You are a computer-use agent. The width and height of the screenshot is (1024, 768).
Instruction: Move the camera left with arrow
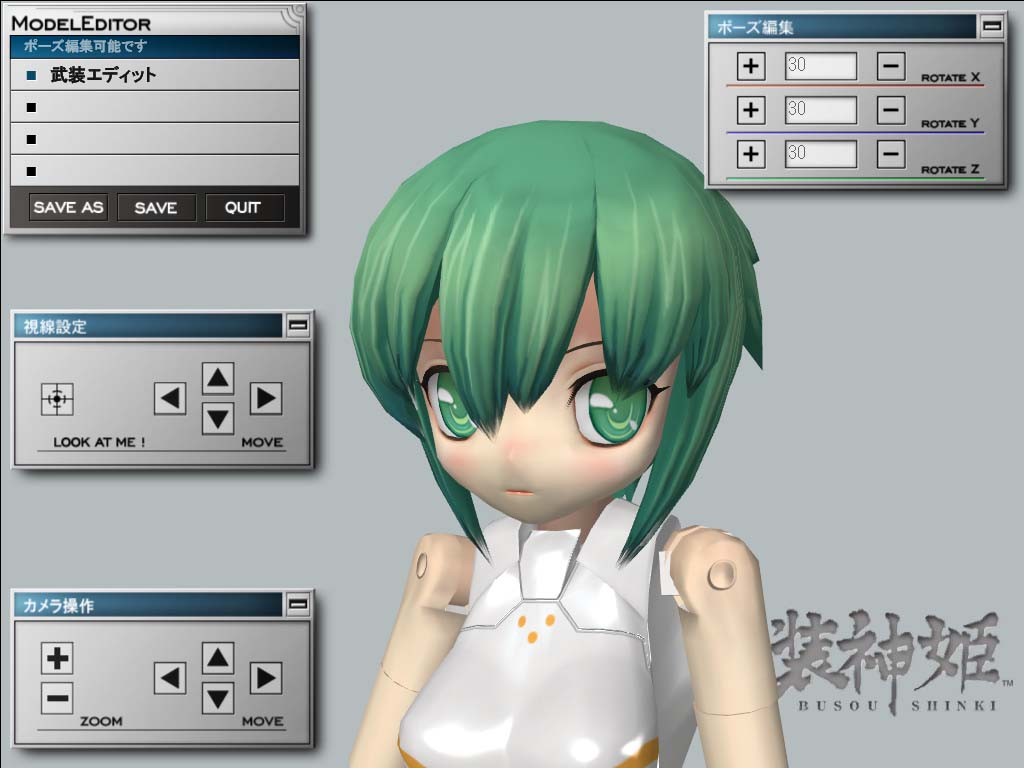coord(170,679)
